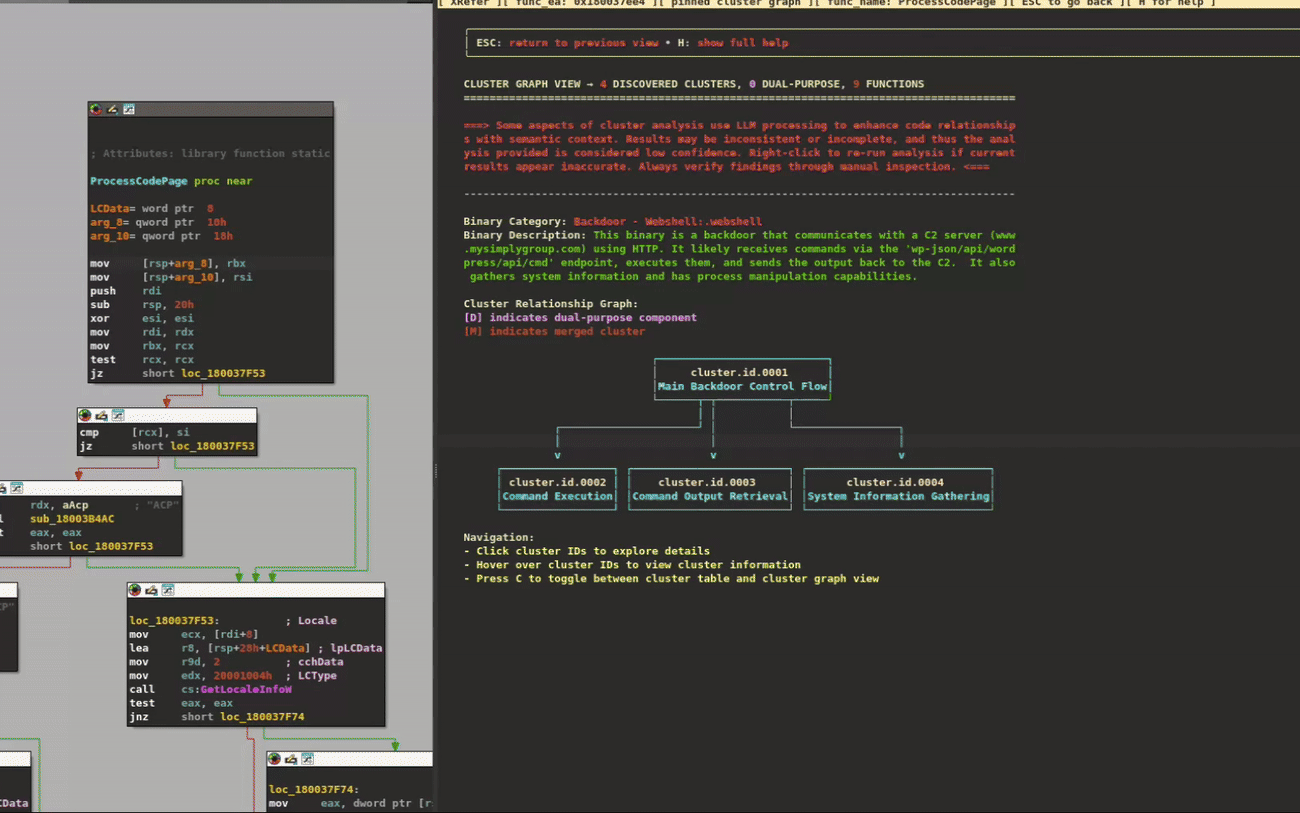Click the pencil icon on the ProcessCodePage block

click(112, 109)
